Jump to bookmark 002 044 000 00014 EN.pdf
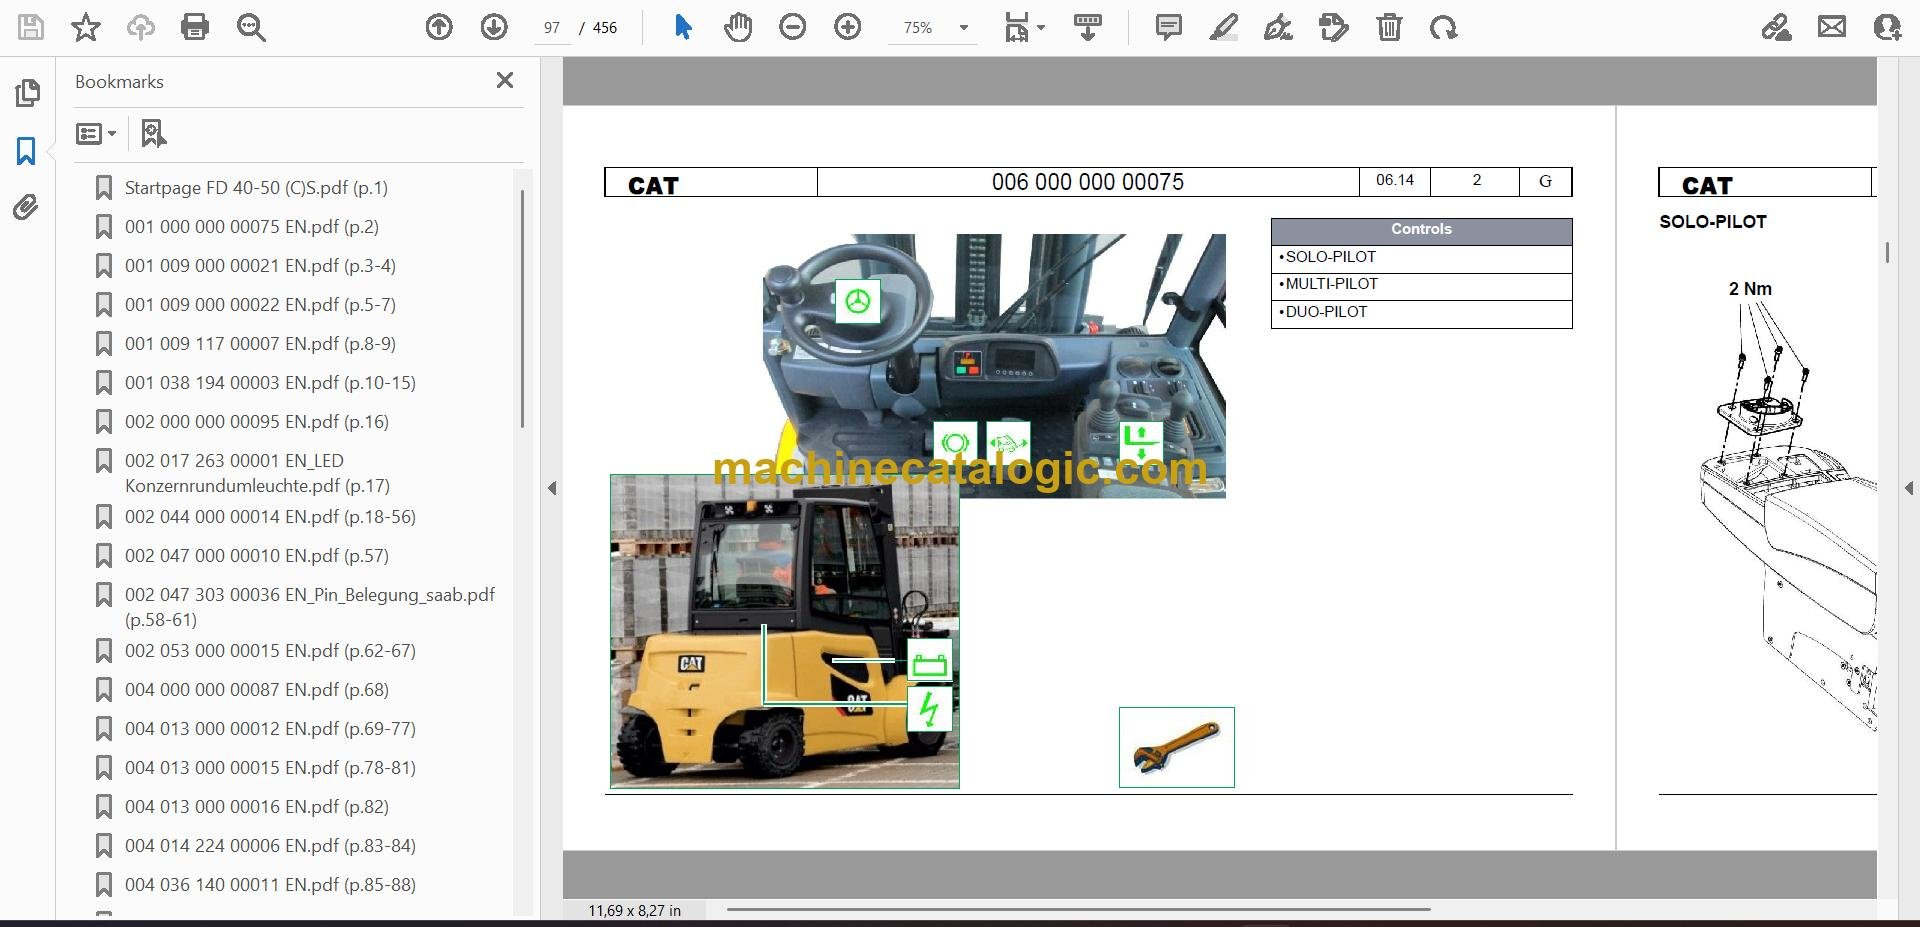The width and height of the screenshot is (1920, 927). (270, 517)
